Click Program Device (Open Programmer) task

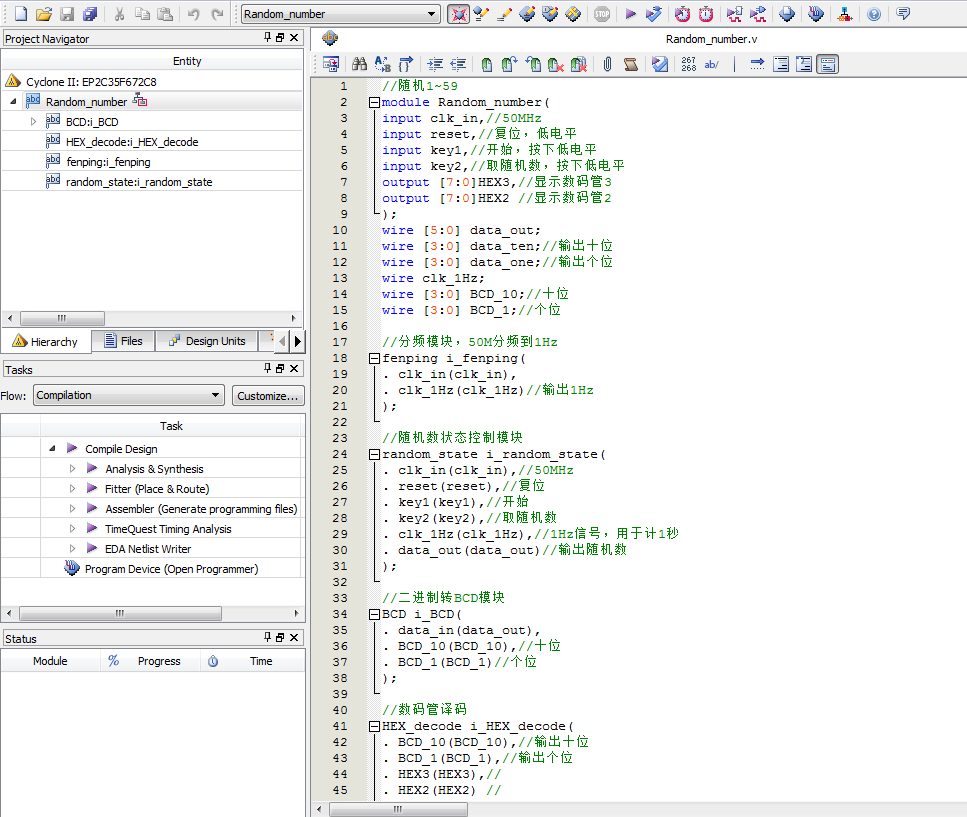[171, 569]
